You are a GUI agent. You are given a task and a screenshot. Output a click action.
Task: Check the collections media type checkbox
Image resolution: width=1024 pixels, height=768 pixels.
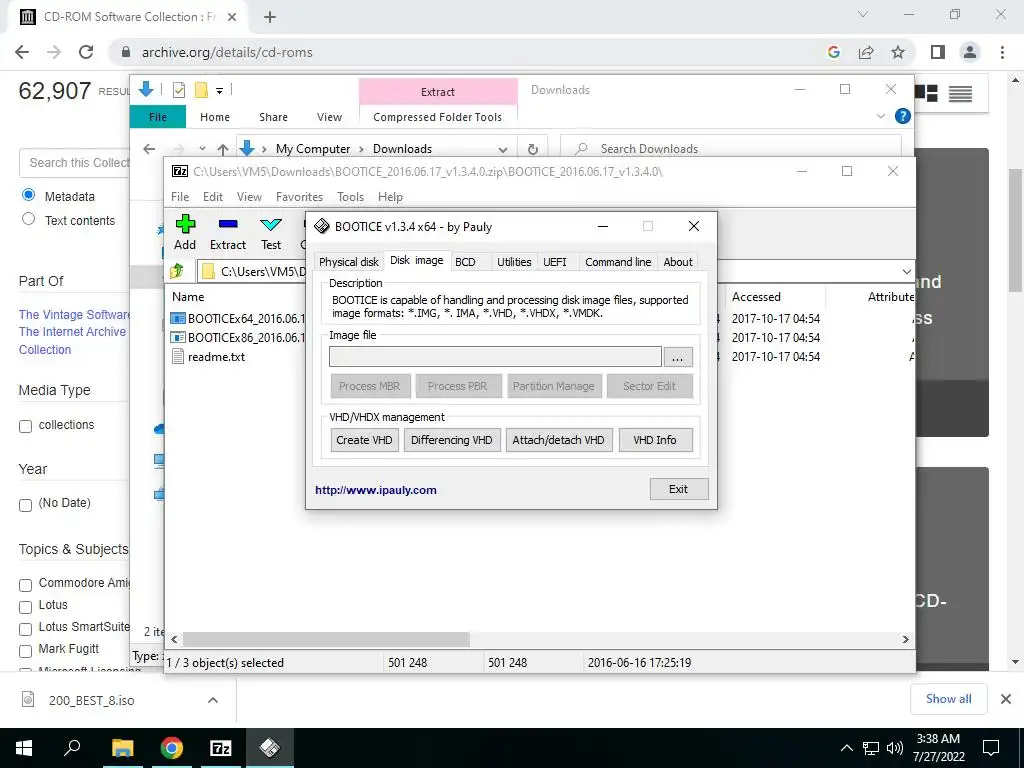[x=25, y=426]
